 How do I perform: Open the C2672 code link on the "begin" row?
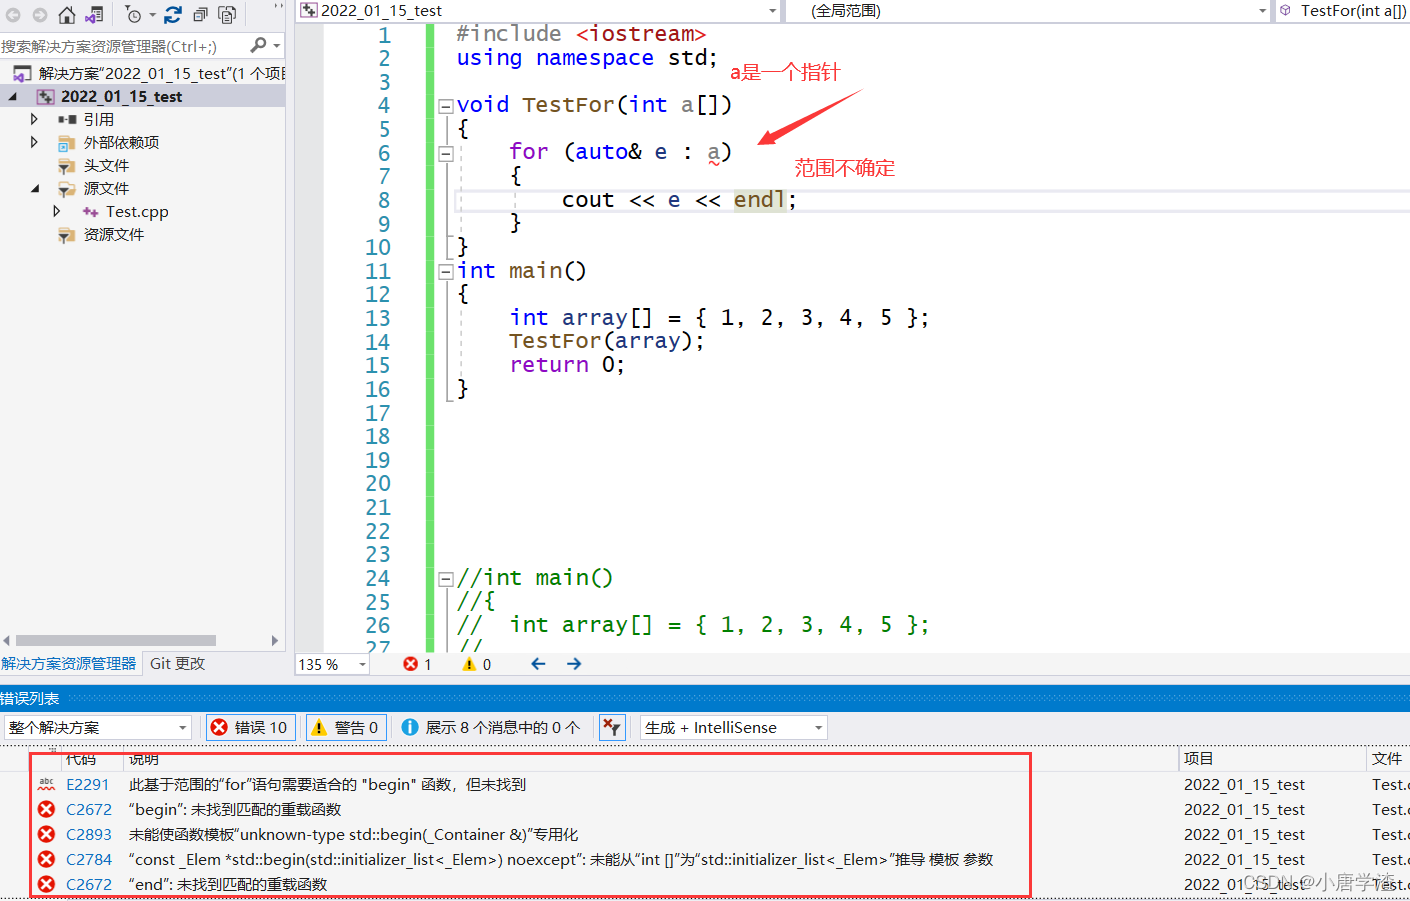pos(89,809)
